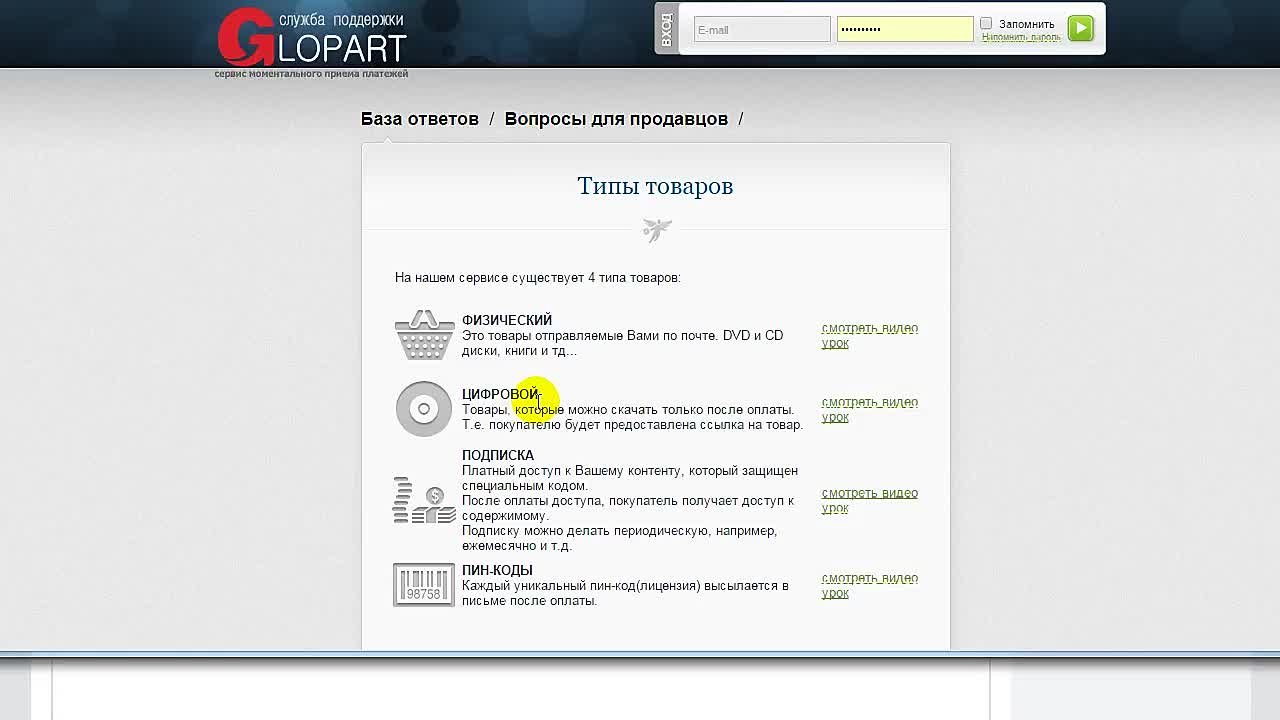Click the green login arrow button

(1080, 28)
